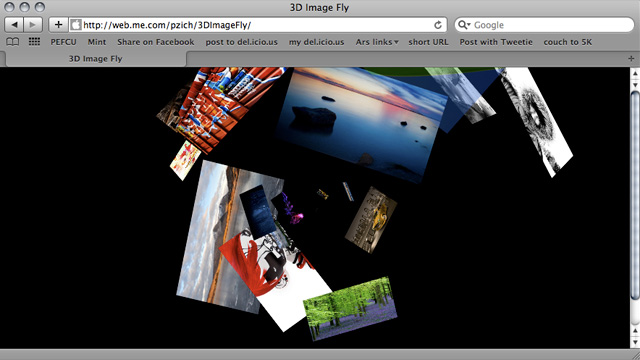Go forward with the Forward arrow button

(33, 25)
